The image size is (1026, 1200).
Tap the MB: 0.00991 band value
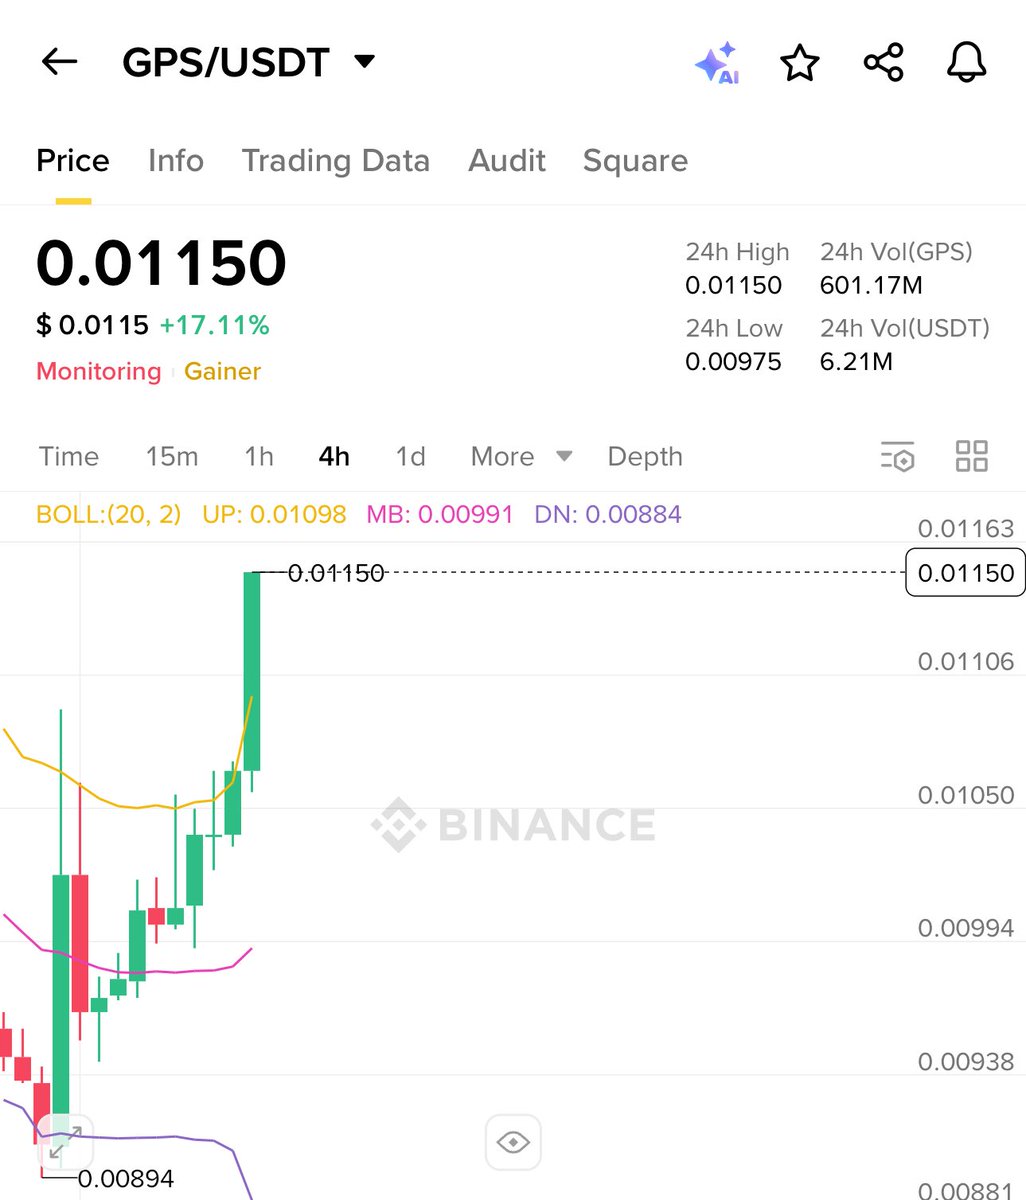[x=440, y=515]
